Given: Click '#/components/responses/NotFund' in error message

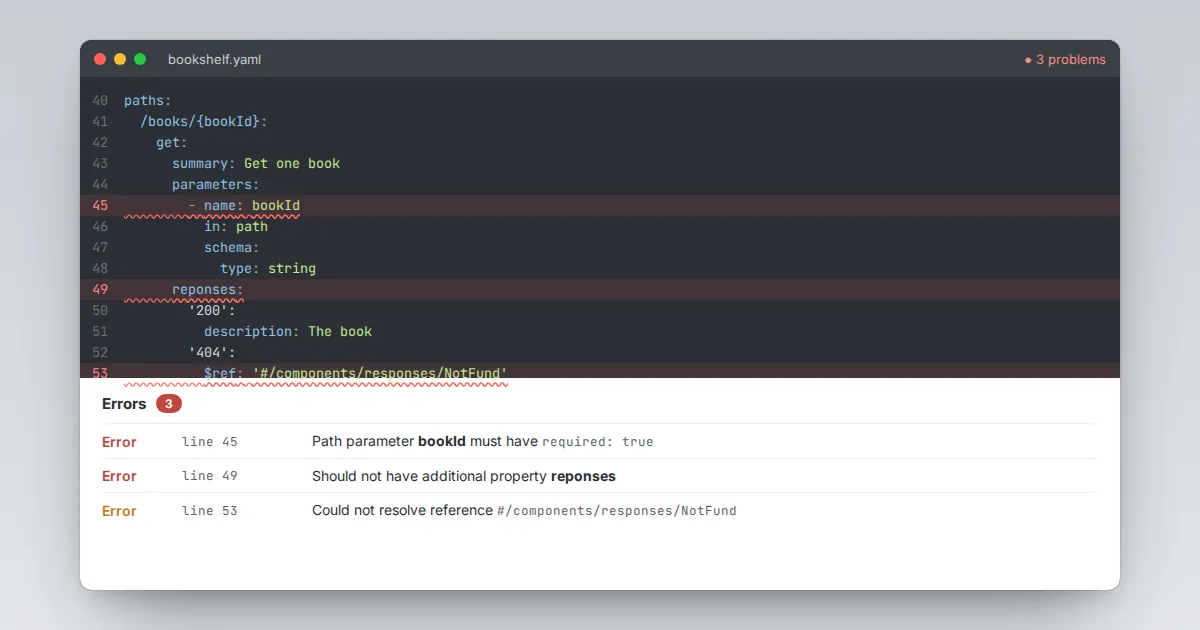Looking at the screenshot, I should [x=617, y=511].
